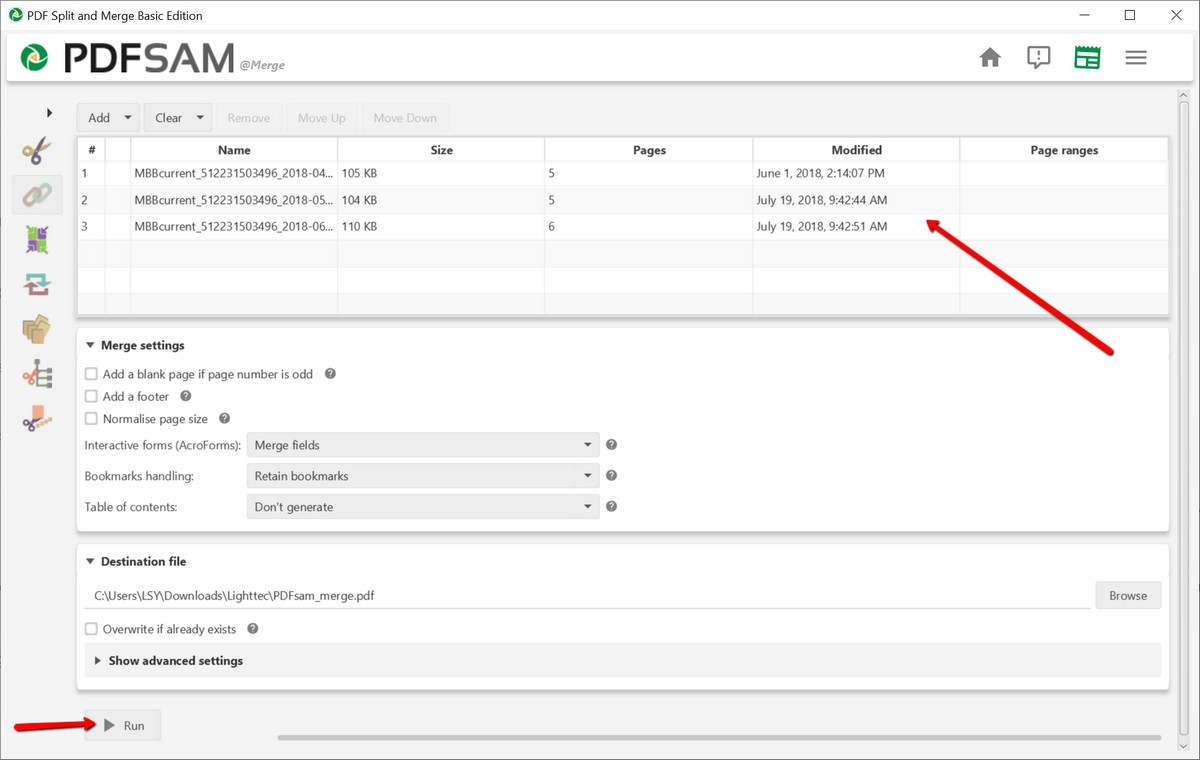Go to the Home dashboard icon
The height and width of the screenshot is (760, 1200).
tap(990, 58)
